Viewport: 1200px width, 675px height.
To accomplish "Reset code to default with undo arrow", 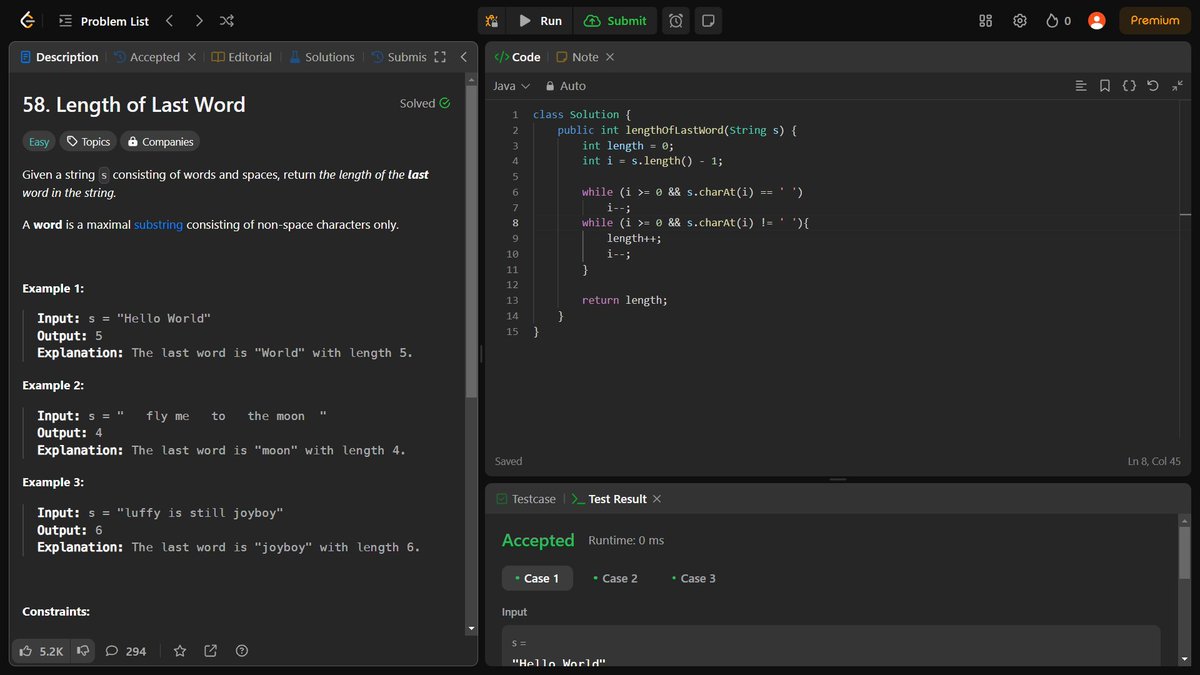I will click(1152, 86).
